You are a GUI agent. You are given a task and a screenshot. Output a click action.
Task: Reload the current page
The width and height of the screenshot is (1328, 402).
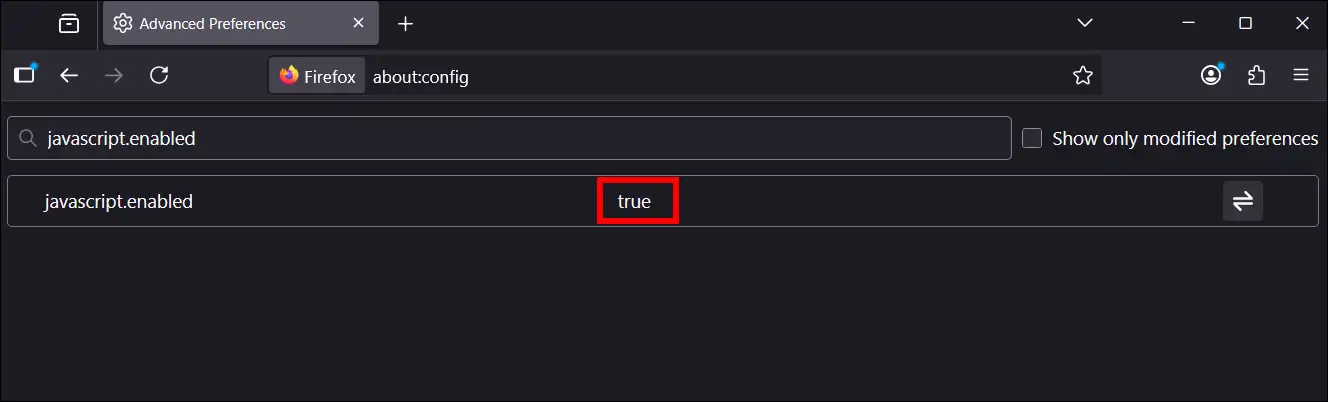159,75
